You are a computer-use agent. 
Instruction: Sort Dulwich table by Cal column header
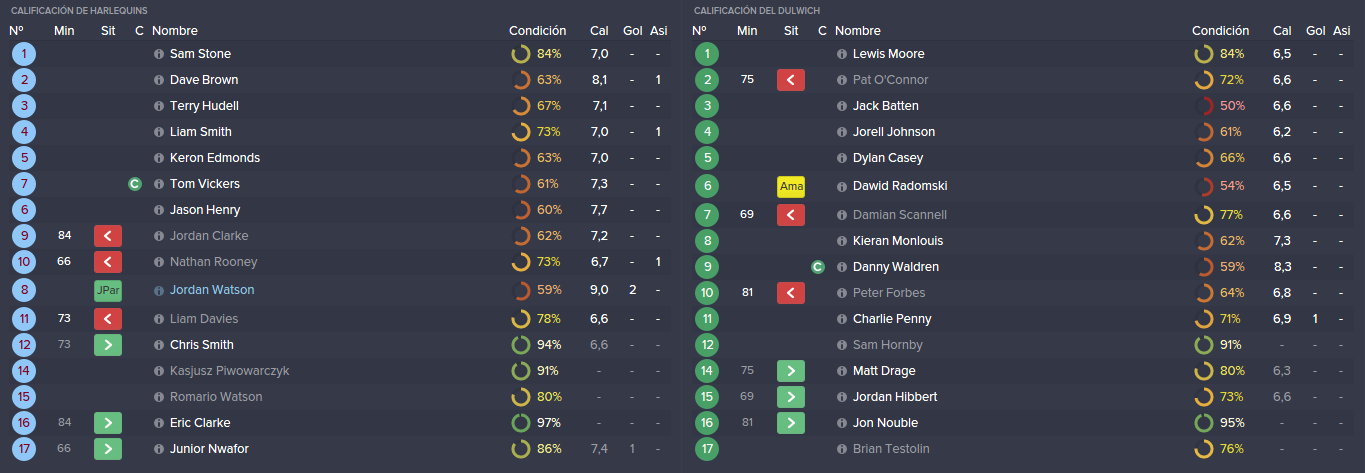point(1282,31)
